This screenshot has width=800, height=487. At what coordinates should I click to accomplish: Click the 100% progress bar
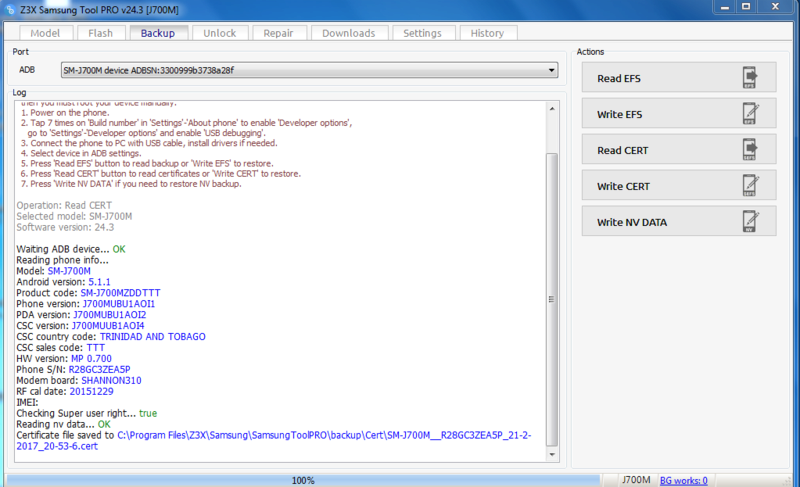(303, 480)
